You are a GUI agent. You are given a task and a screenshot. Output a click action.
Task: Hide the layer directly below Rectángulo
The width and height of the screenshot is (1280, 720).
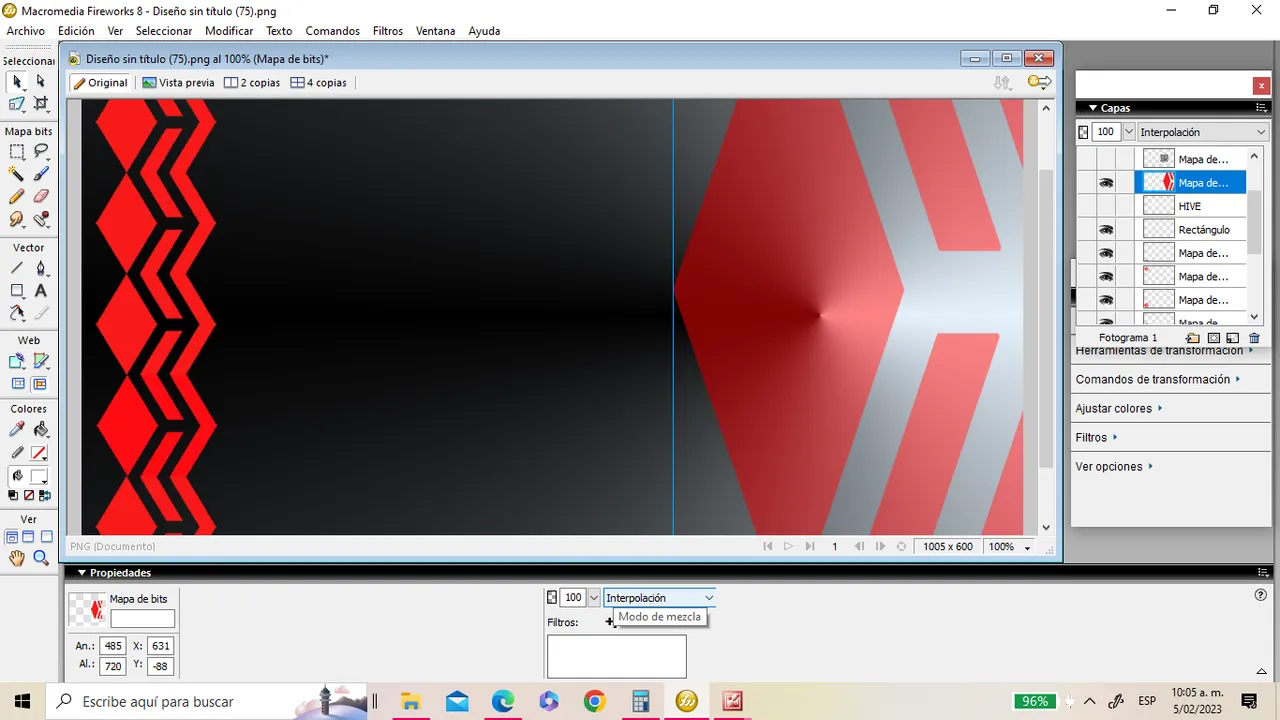point(1106,253)
